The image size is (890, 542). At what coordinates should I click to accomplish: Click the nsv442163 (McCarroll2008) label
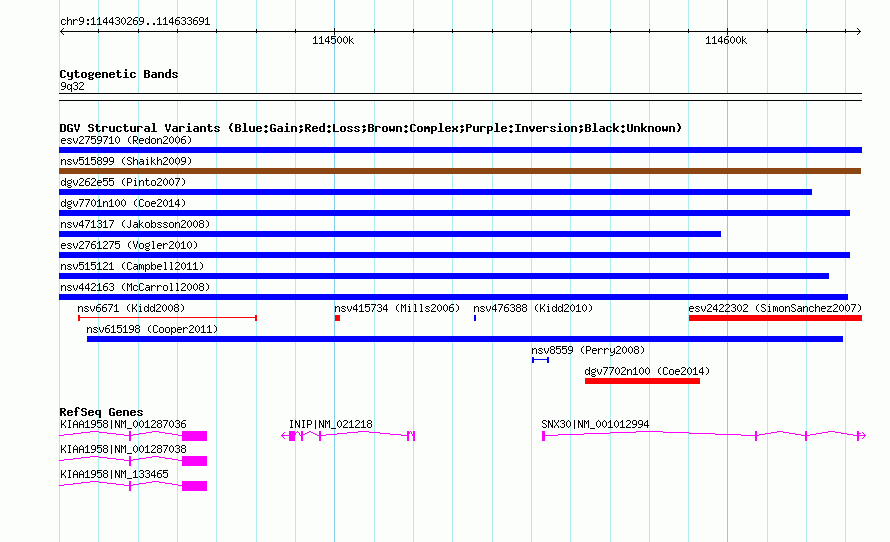135,287
